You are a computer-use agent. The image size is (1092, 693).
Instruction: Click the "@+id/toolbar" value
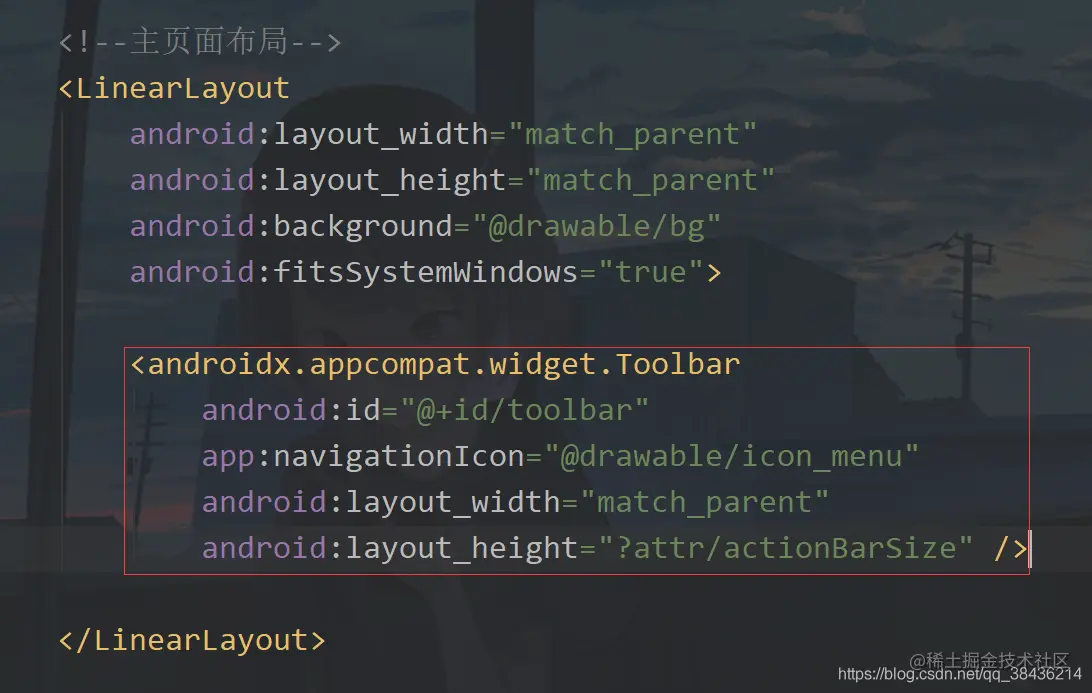pyautogui.click(x=524, y=410)
